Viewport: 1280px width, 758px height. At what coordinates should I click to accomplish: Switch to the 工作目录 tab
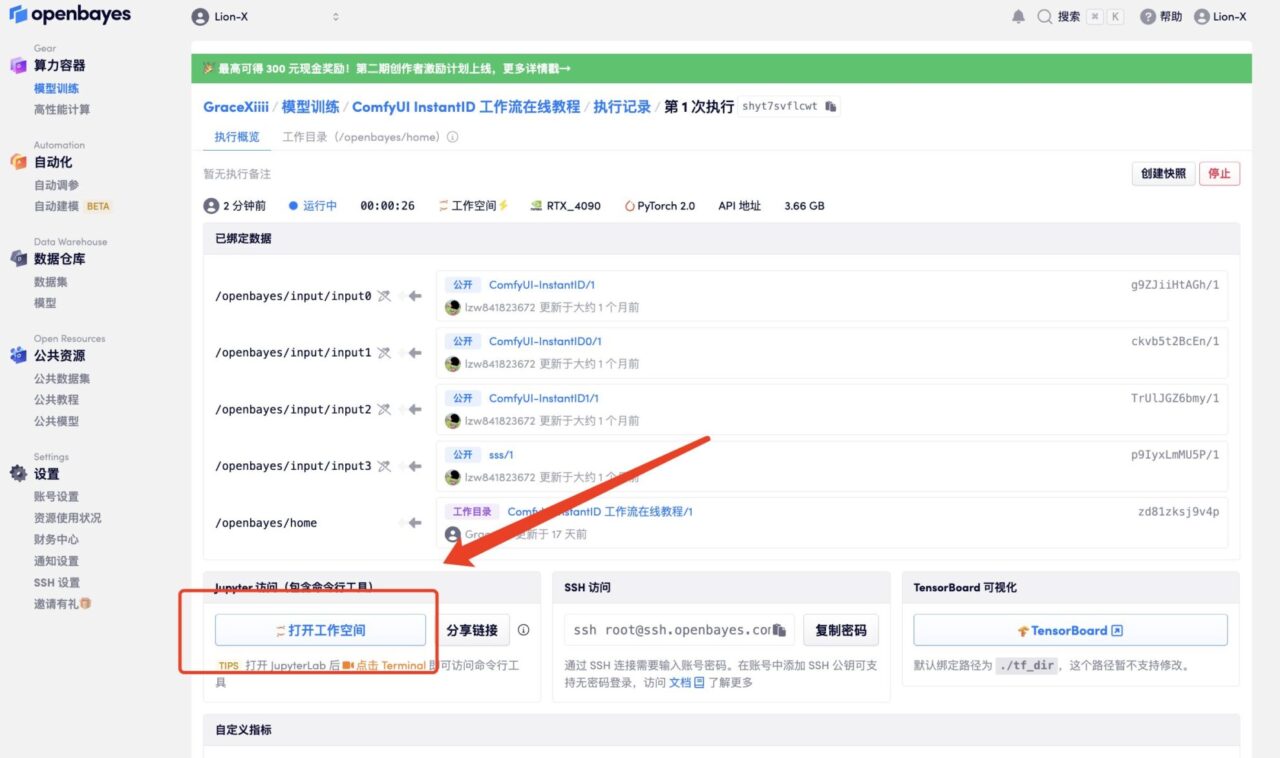(x=360, y=137)
